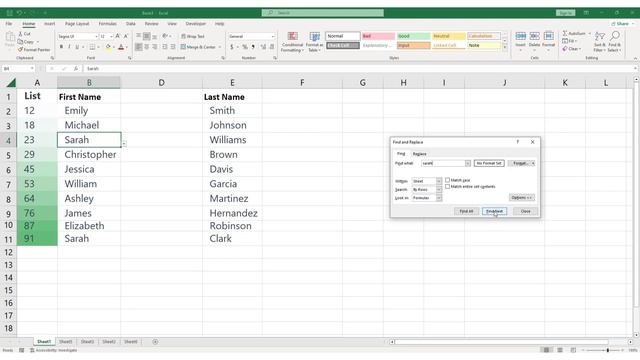Click Close in Find and Replace

tap(525, 211)
